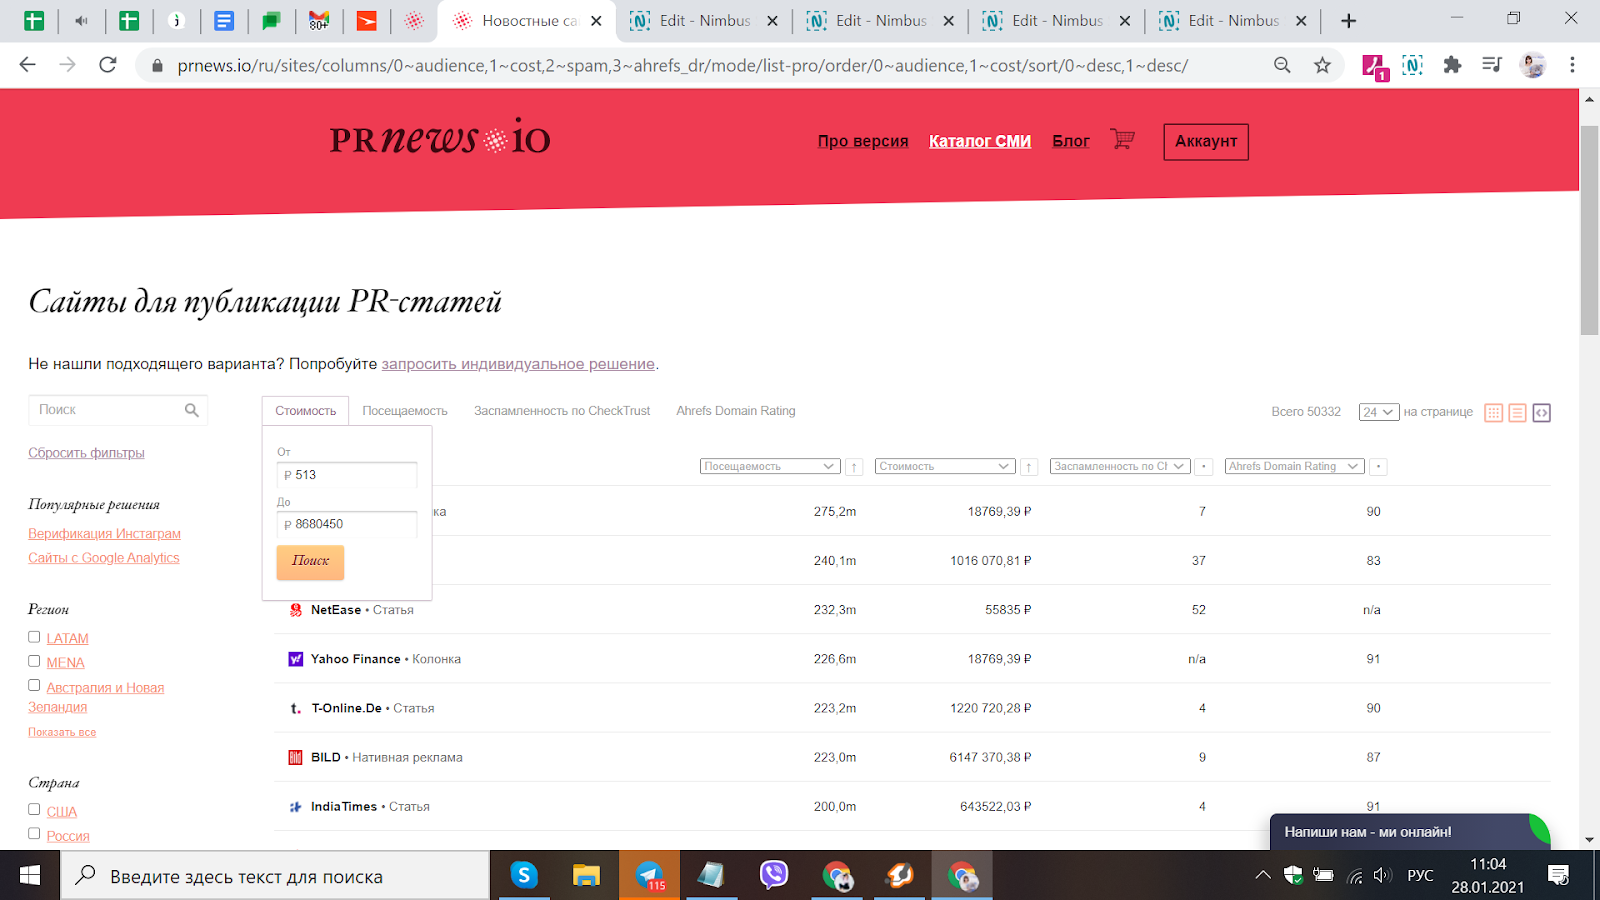The height and width of the screenshot is (900, 1600).
Task: Open the Windows notification center icon
Action: 1558,876
